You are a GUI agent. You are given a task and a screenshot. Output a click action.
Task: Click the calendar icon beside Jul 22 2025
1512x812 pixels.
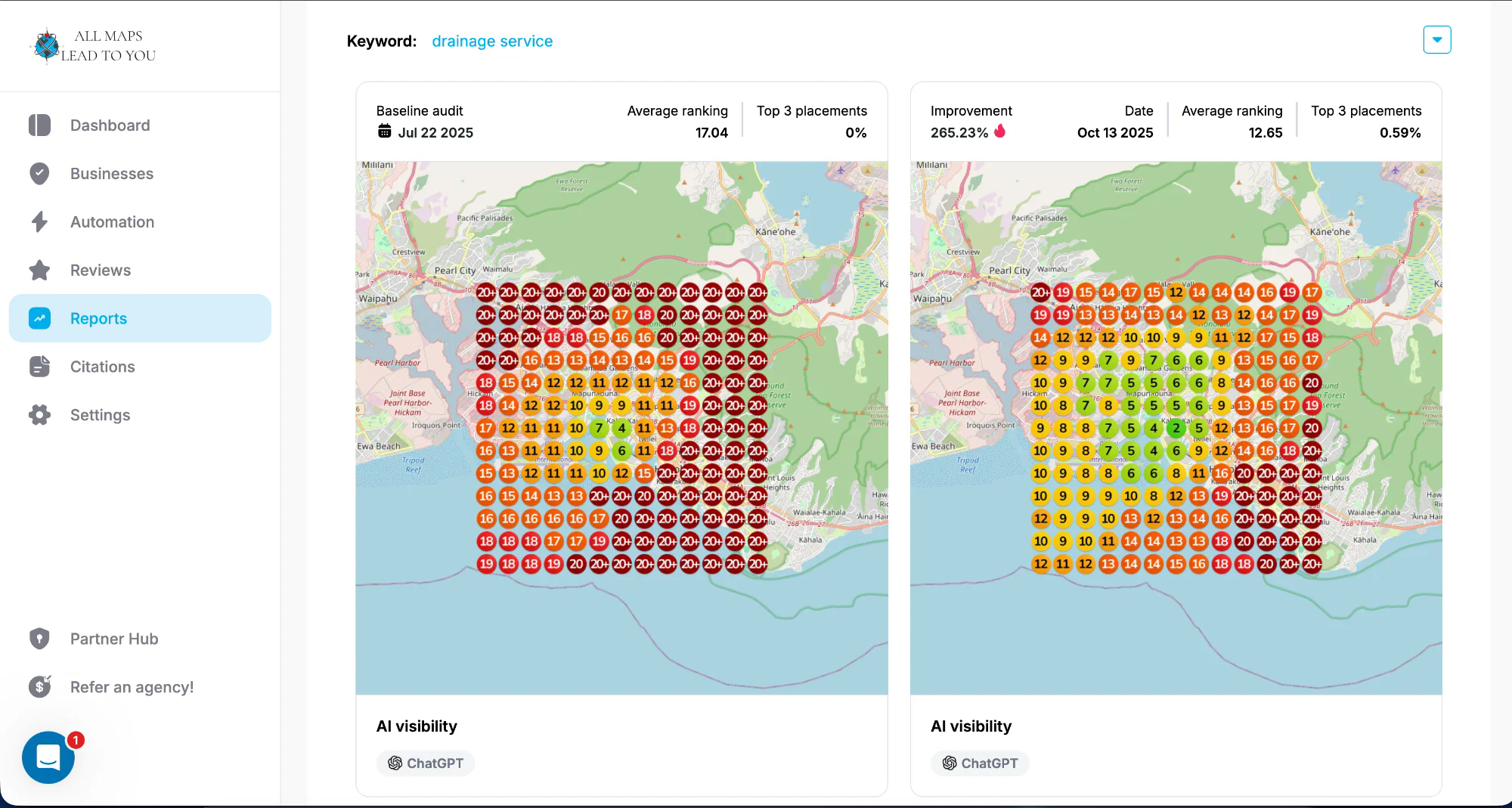pyautogui.click(x=384, y=132)
